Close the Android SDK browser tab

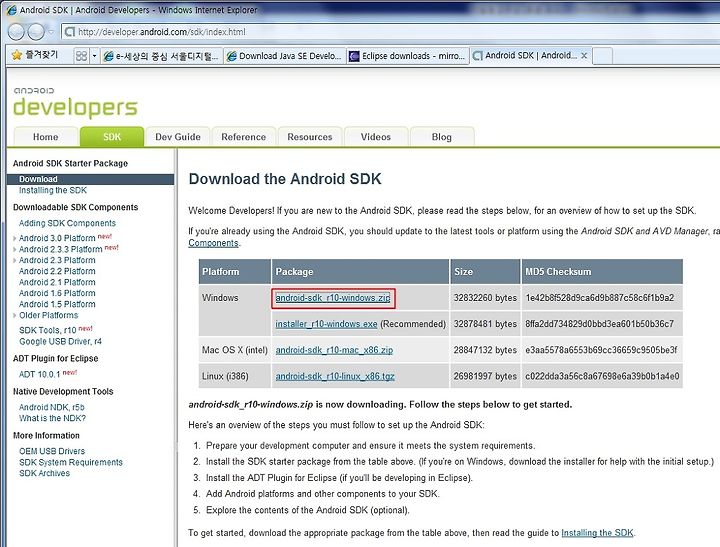[584, 56]
